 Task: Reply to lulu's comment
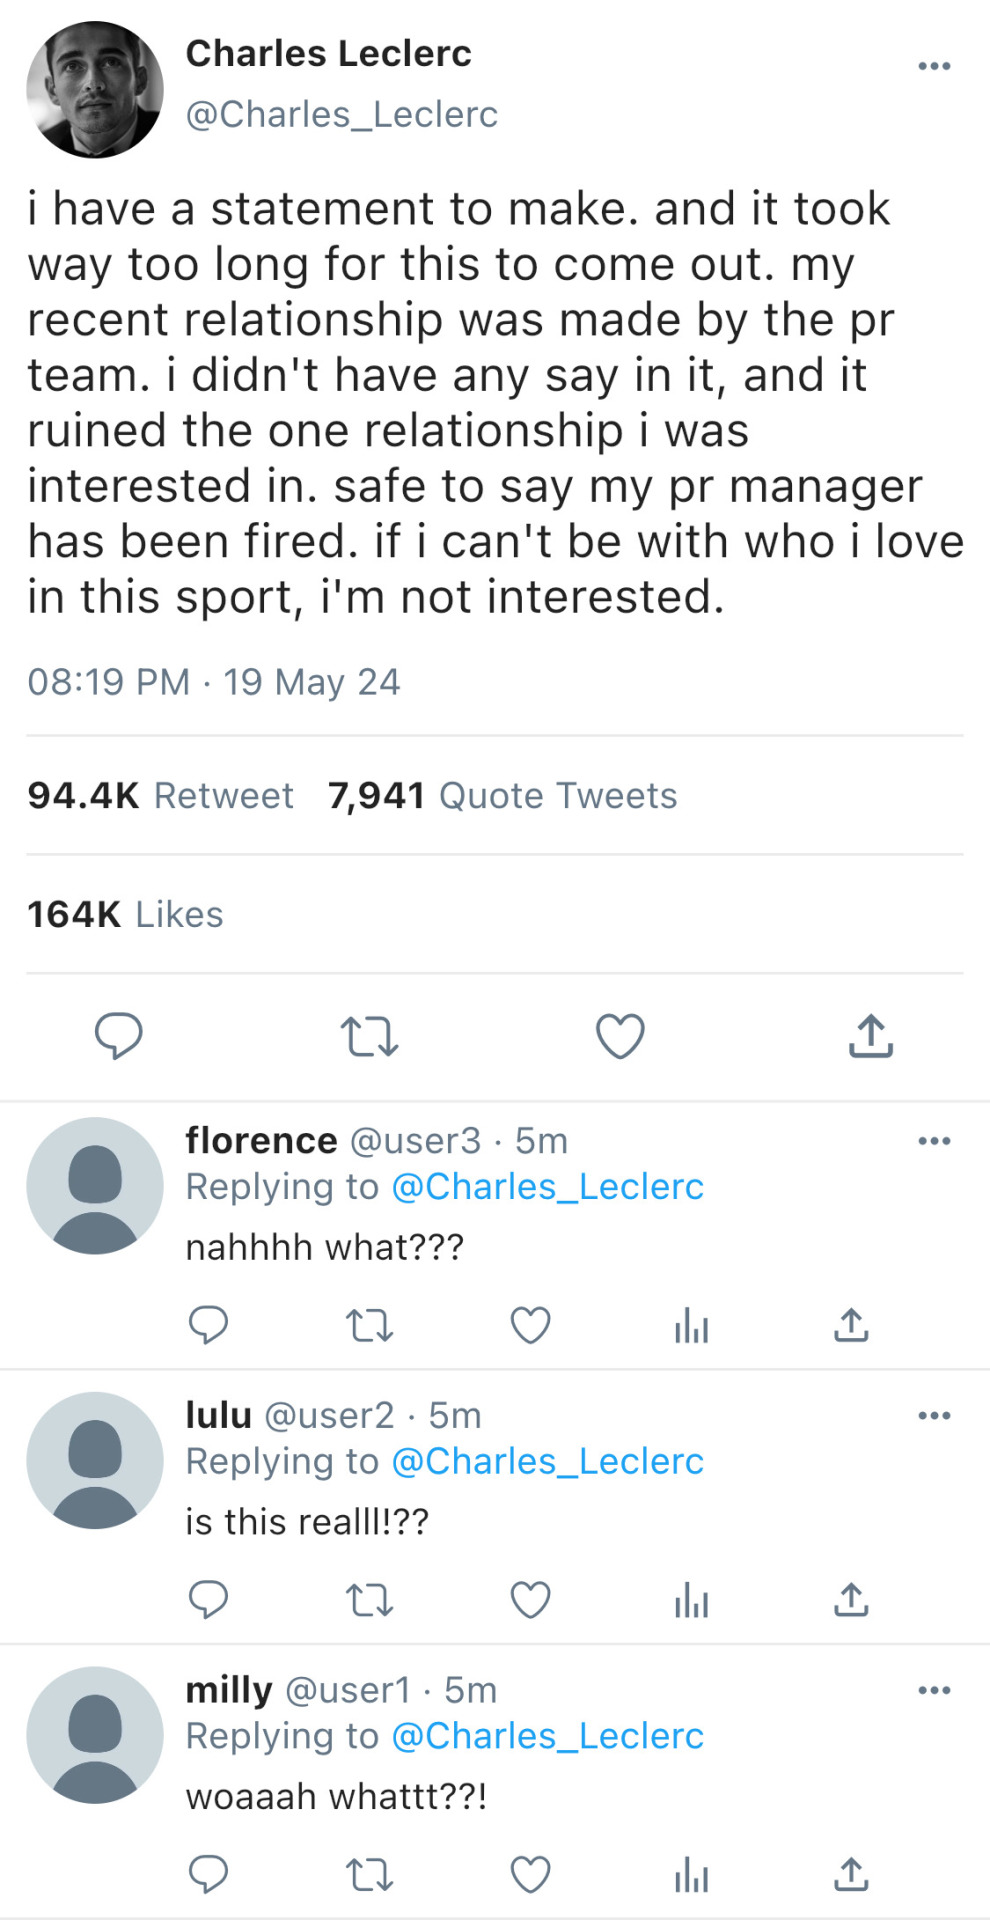[208, 1600]
